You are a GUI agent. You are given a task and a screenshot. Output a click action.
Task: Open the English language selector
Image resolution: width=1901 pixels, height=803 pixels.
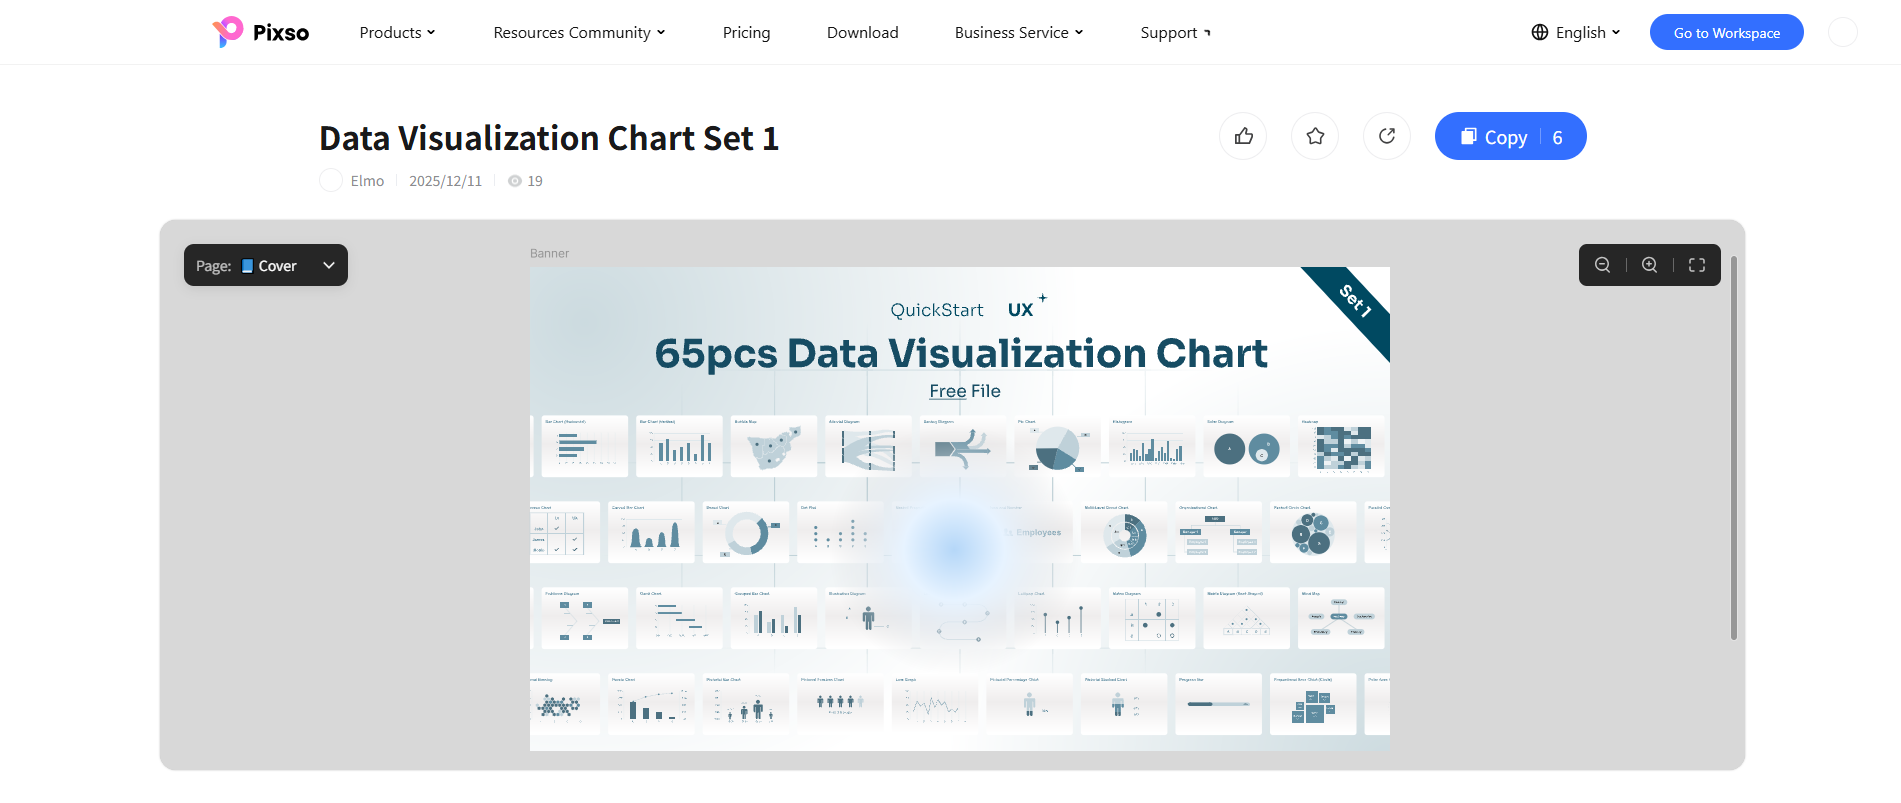click(x=1575, y=32)
